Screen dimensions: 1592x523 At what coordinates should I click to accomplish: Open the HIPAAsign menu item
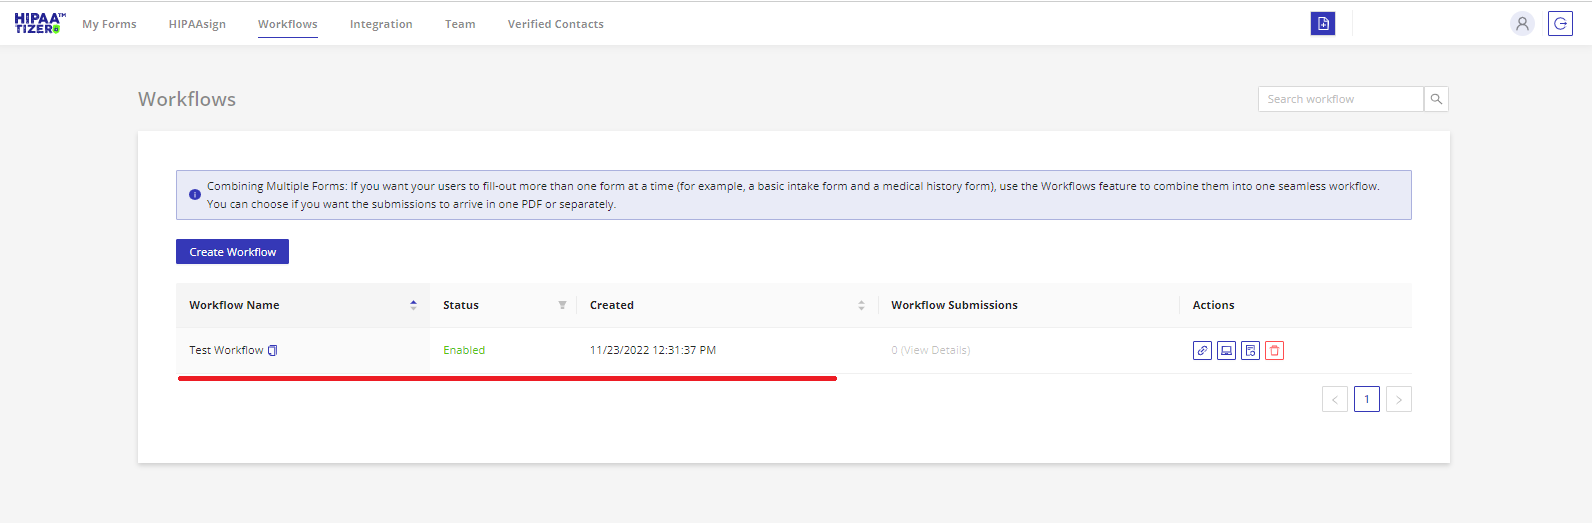[197, 24]
